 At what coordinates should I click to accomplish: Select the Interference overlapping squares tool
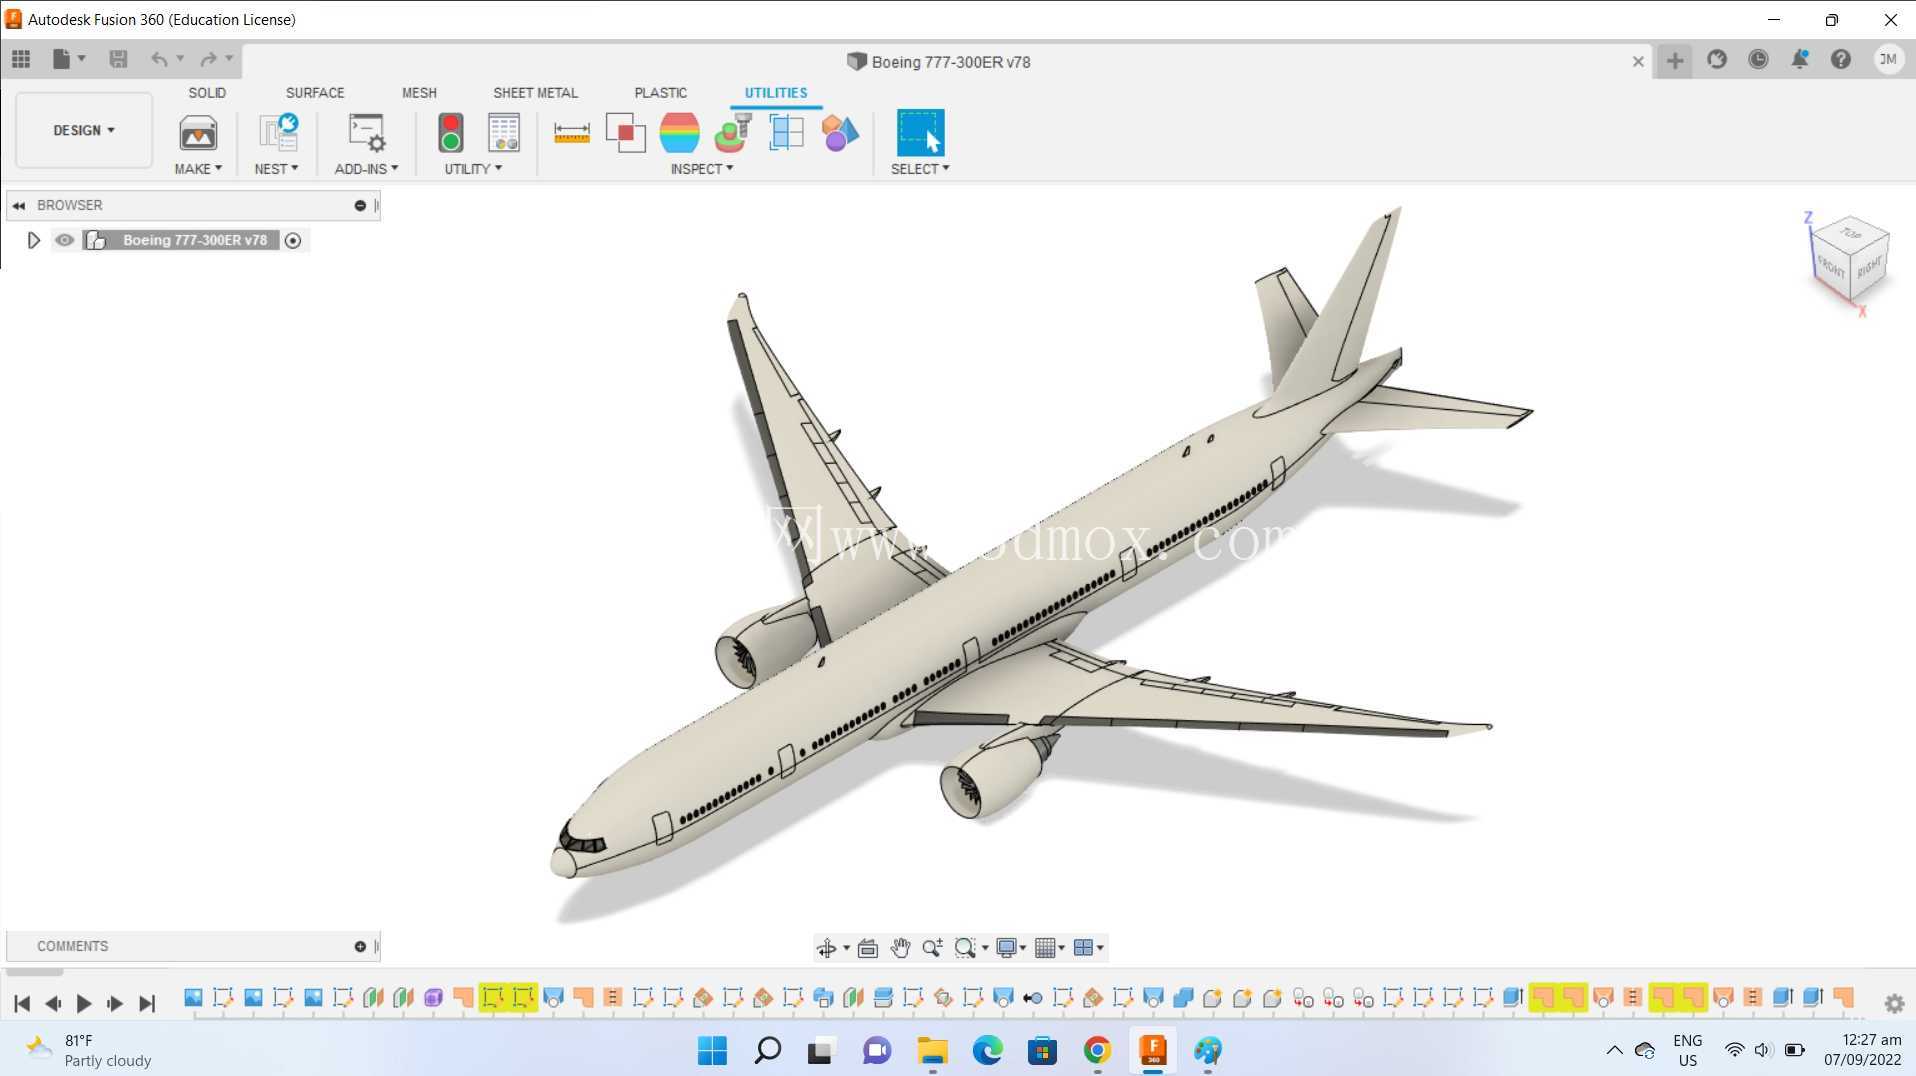[626, 133]
